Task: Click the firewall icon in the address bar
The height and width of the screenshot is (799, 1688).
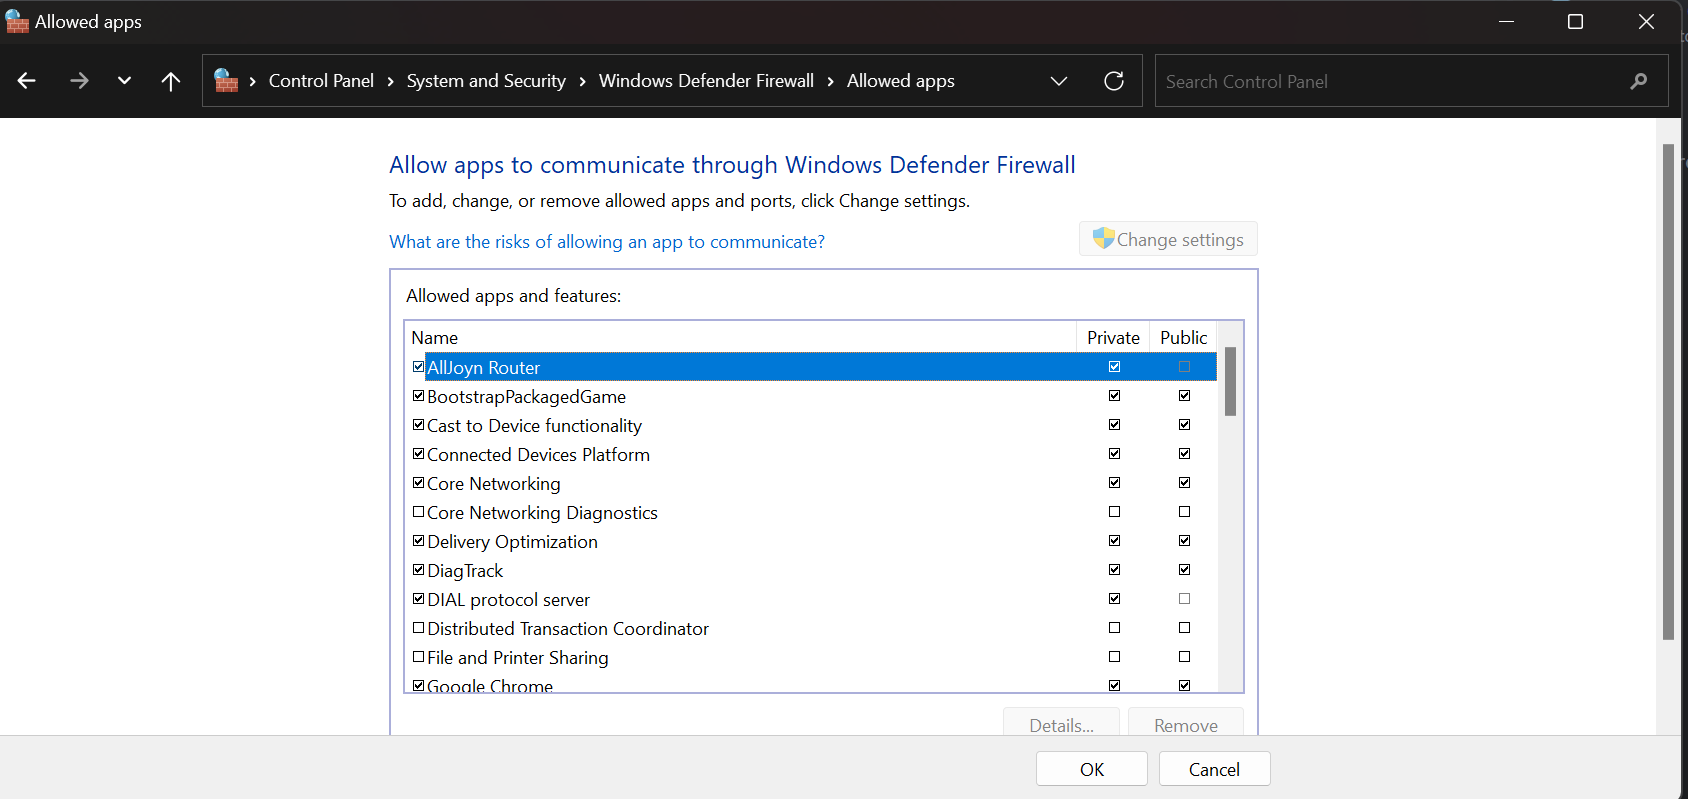Action: point(226,81)
